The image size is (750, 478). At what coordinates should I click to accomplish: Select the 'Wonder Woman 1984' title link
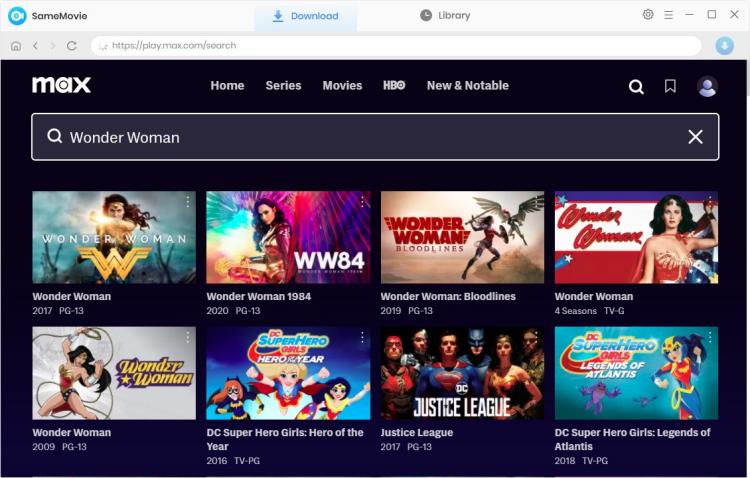coord(259,297)
